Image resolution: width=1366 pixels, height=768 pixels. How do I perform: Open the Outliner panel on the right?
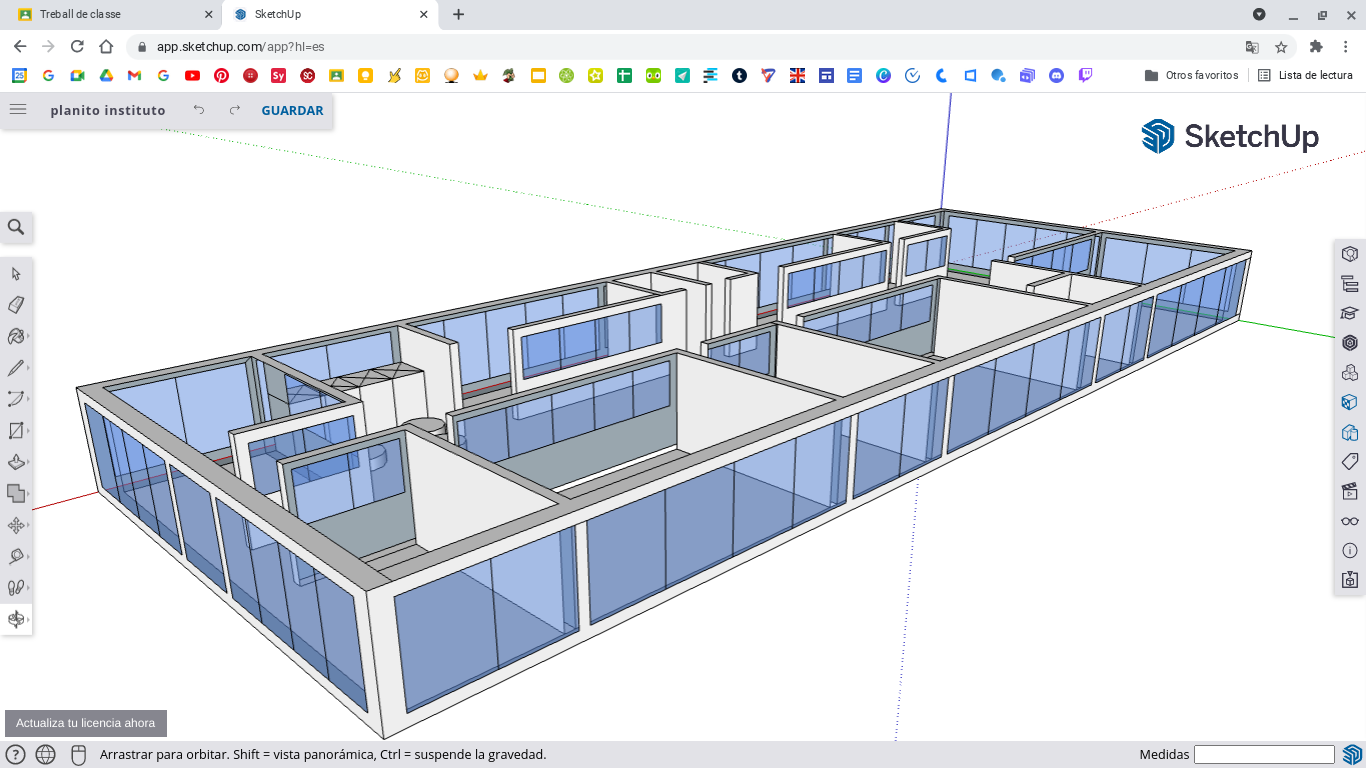point(1349,284)
